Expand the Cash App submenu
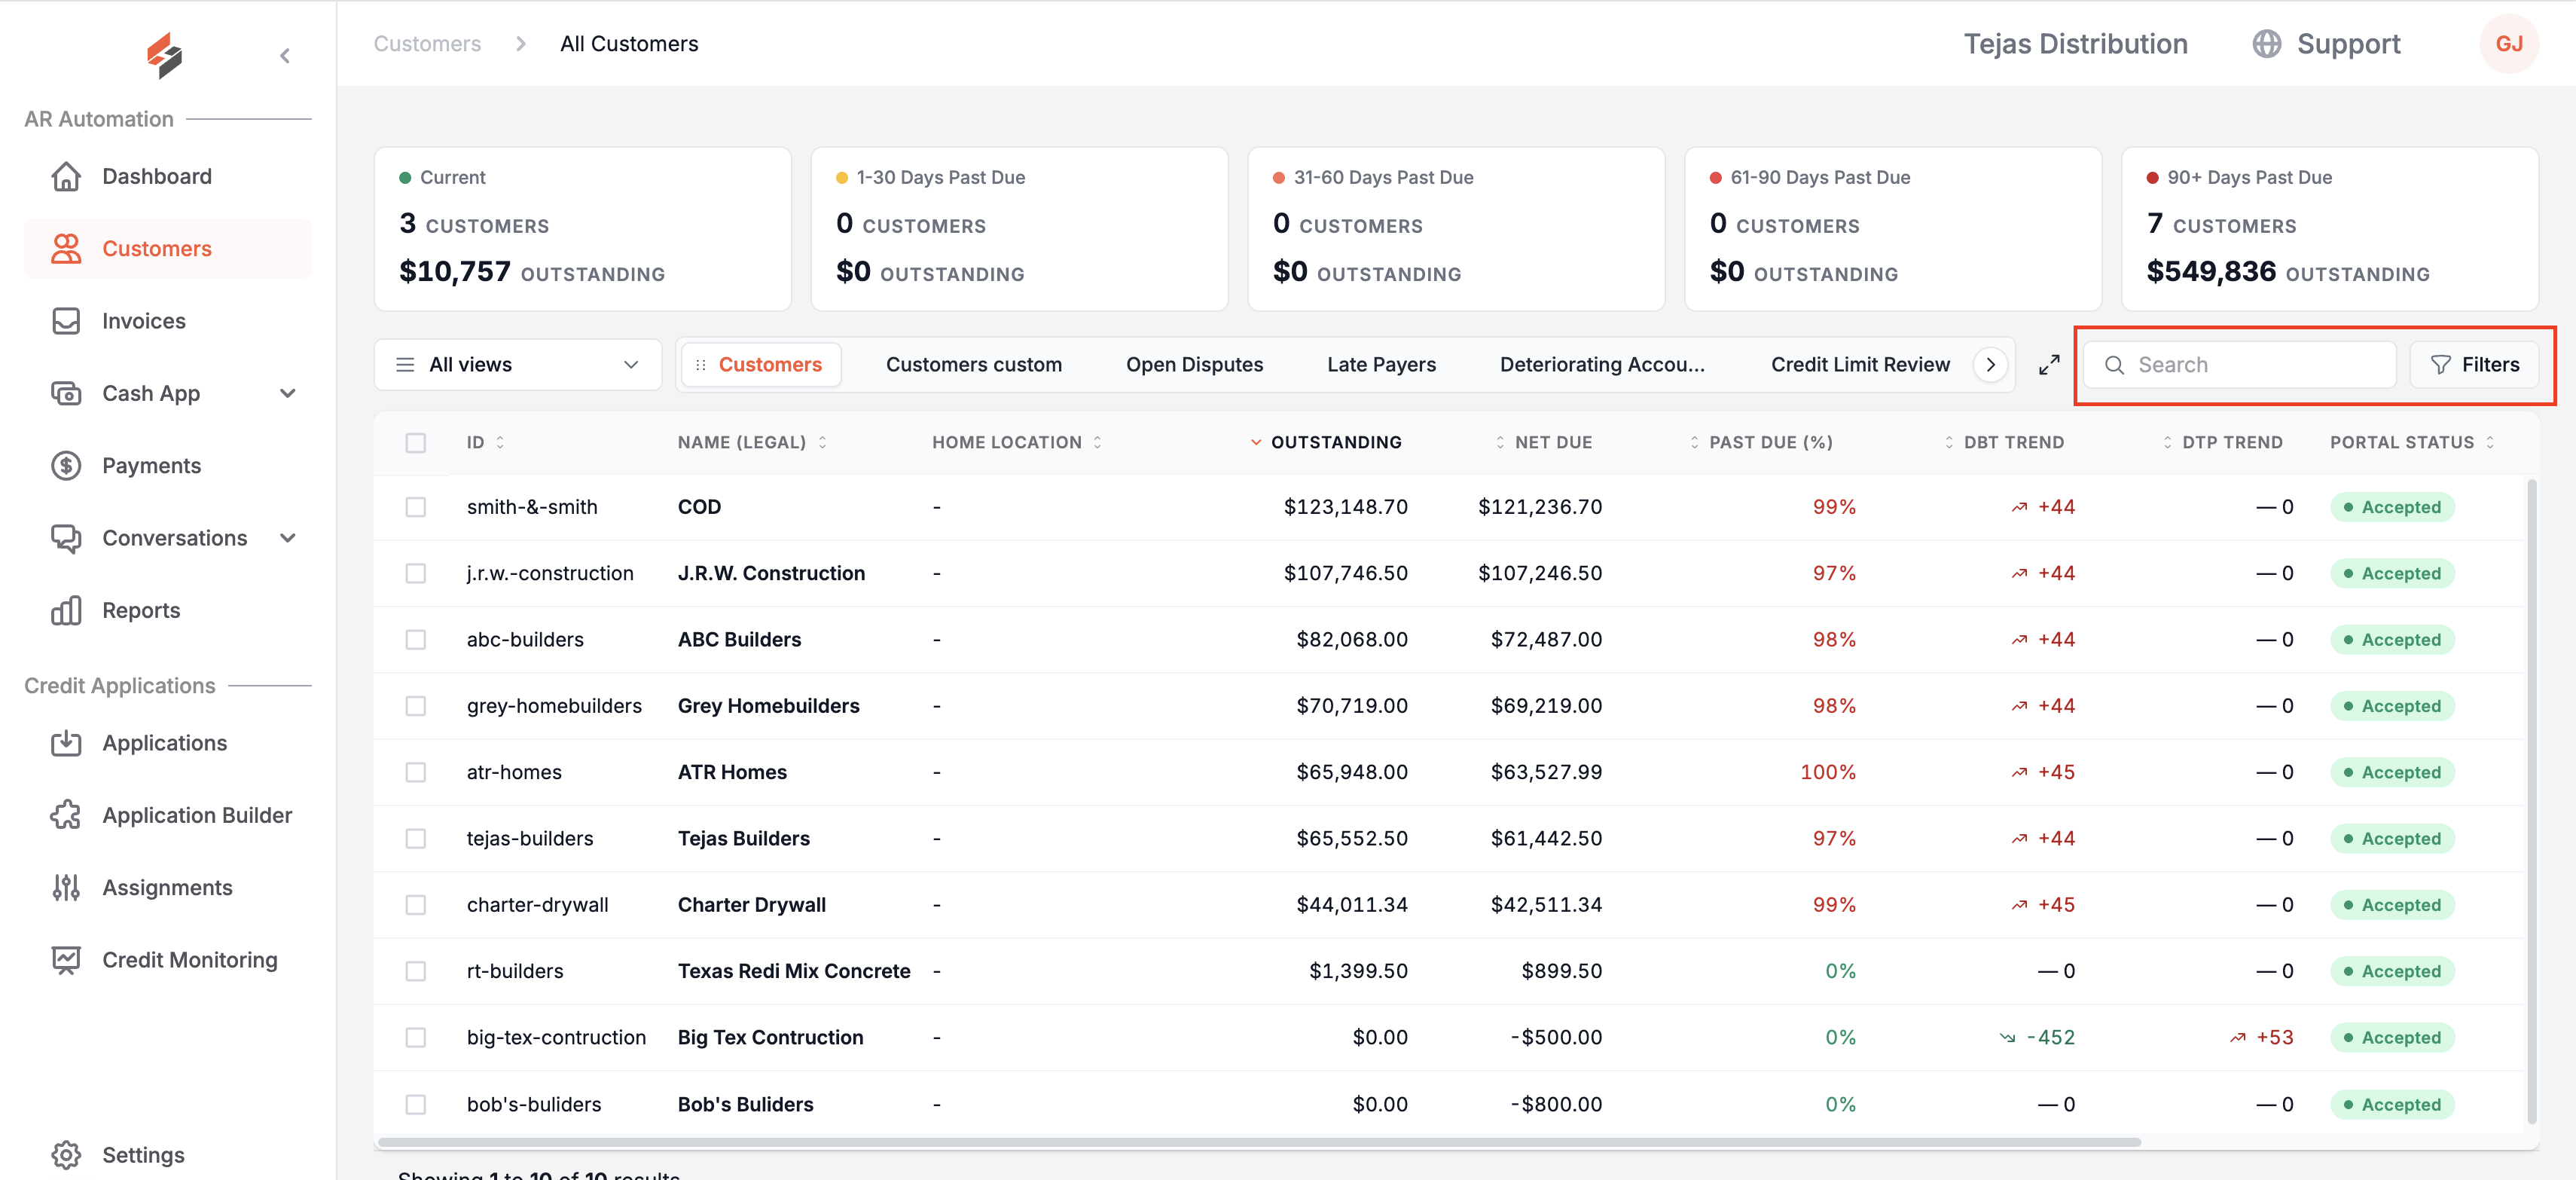 click(288, 393)
